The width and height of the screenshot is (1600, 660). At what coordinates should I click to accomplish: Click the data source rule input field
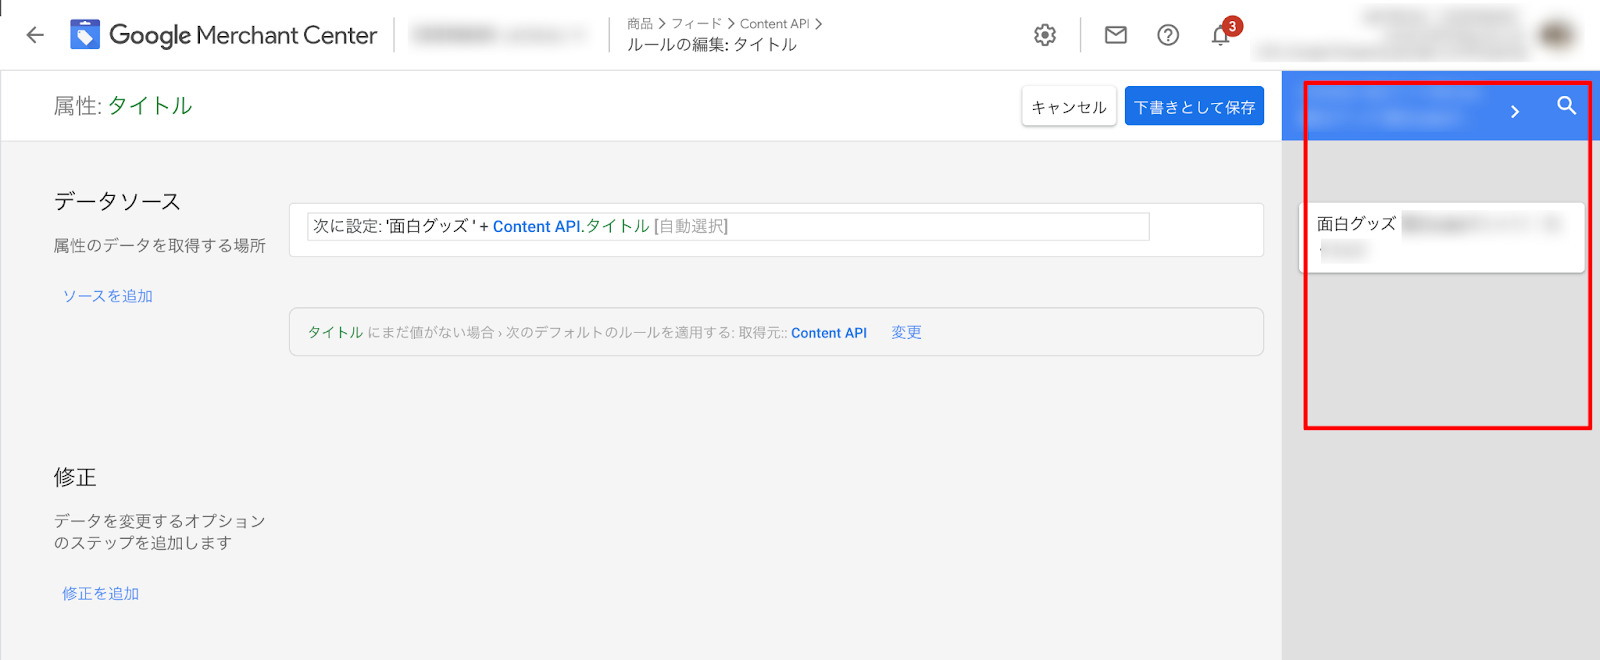[728, 227]
